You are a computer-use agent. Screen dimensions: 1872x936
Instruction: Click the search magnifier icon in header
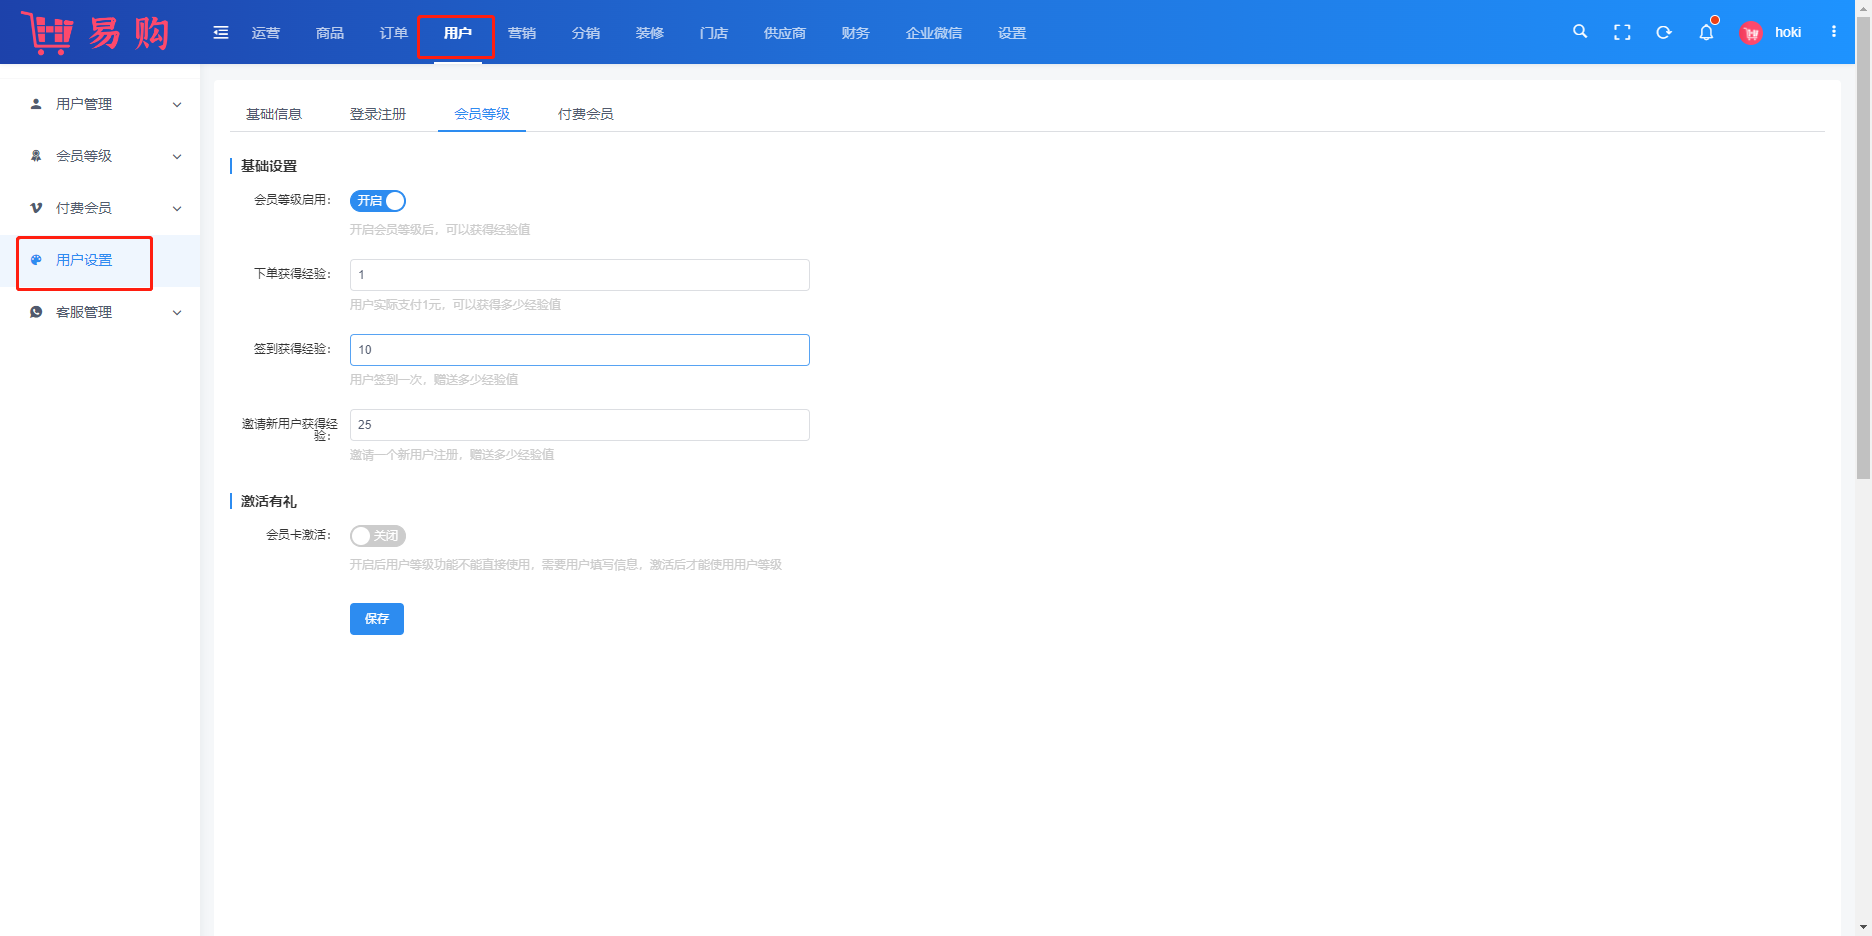(1580, 32)
